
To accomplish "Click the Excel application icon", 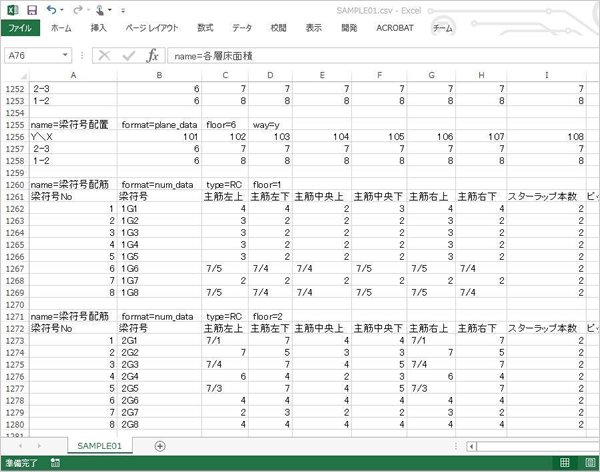I will click(x=12, y=10).
